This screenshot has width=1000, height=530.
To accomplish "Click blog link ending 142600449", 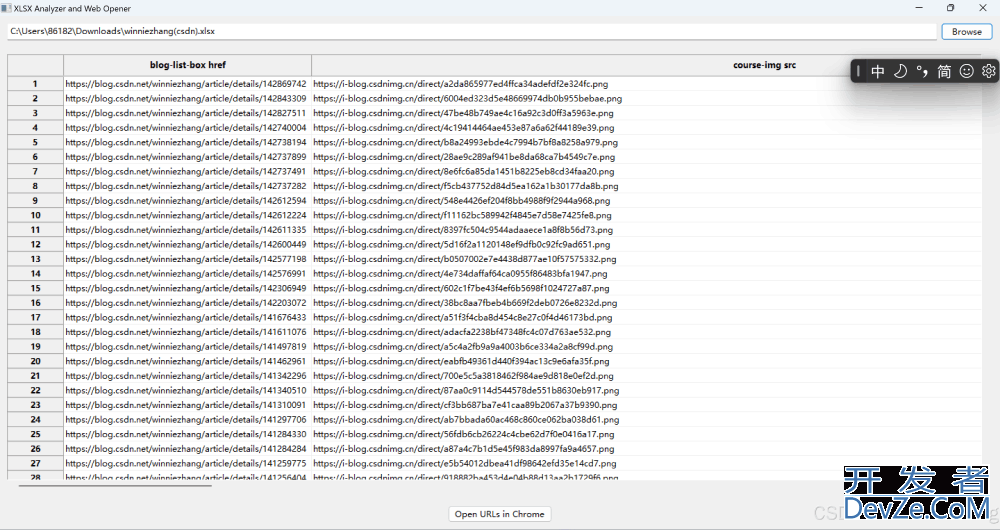I will tap(186, 244).
